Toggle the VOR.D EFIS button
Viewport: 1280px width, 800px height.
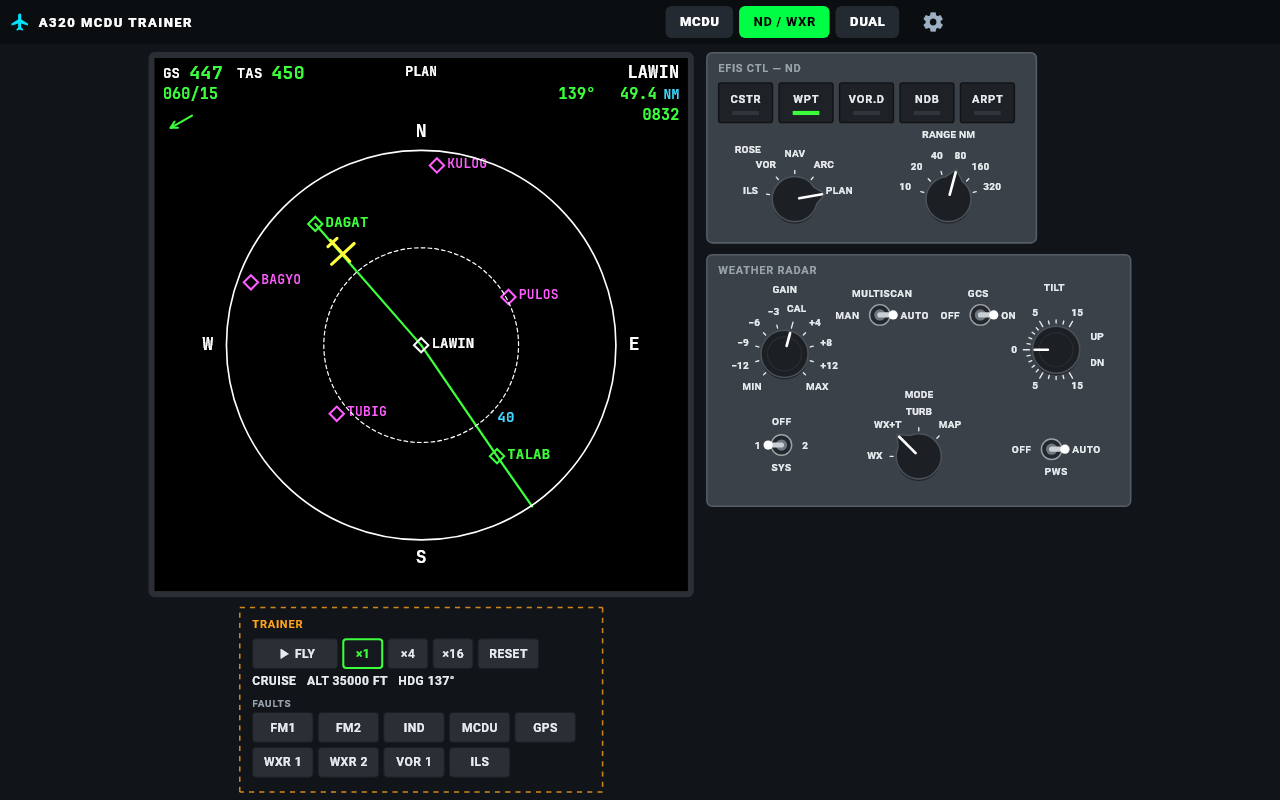866,103
